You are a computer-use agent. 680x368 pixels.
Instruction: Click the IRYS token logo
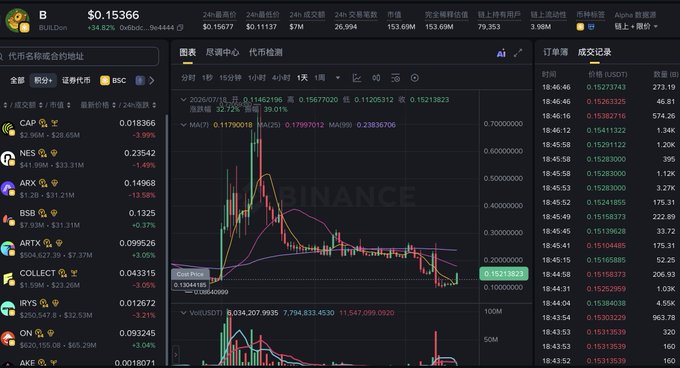pyautogui.click(x=8, y=309)
